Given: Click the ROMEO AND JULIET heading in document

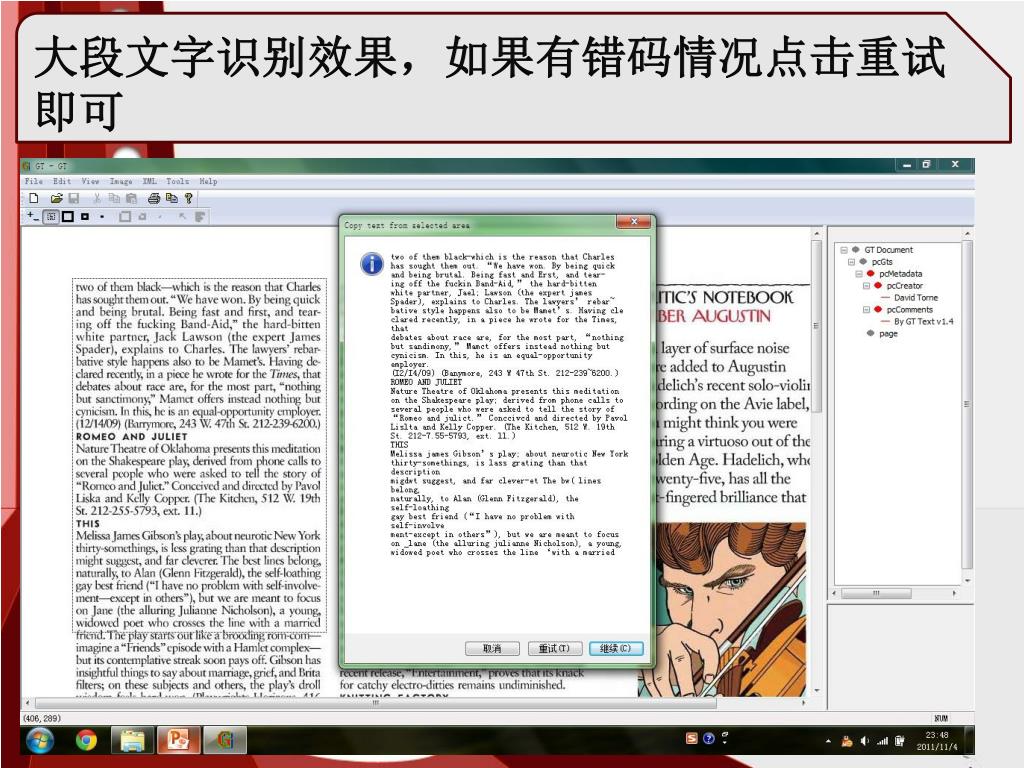Looking at the screenshot, I should (132, 436).
